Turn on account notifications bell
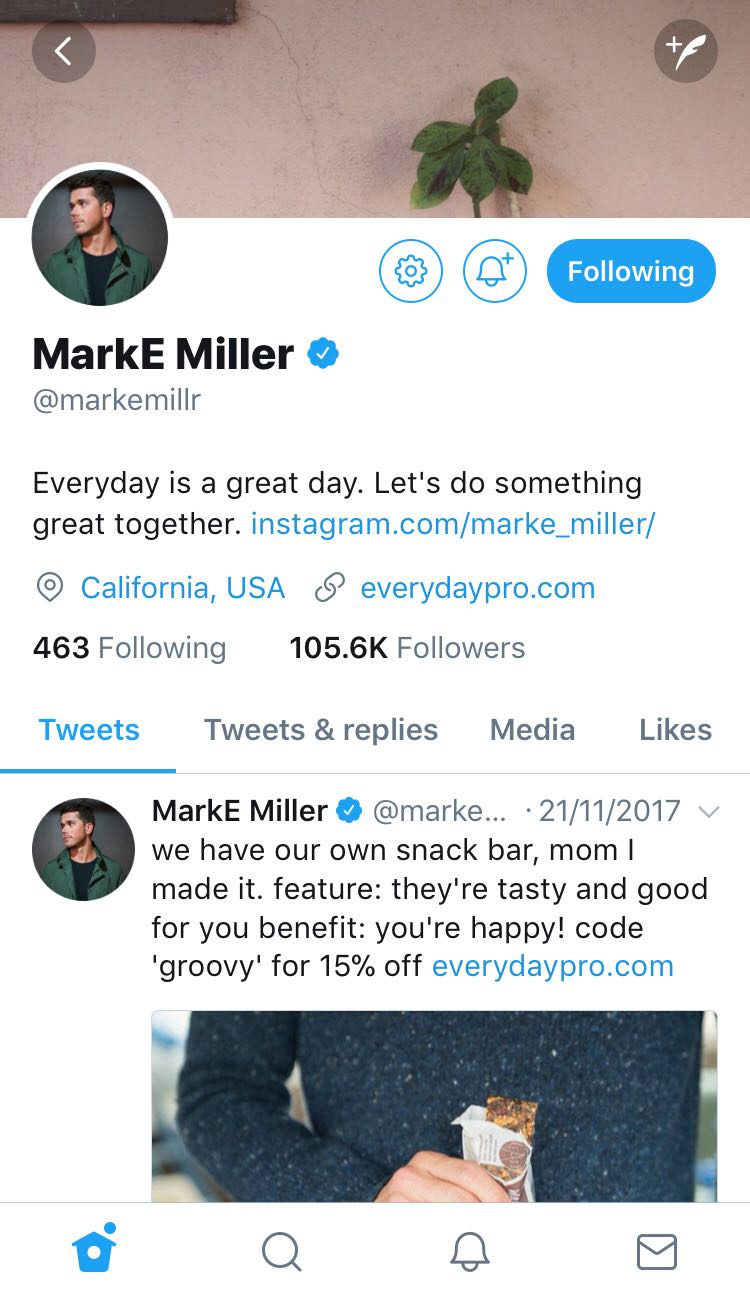 tap(495, 271)
